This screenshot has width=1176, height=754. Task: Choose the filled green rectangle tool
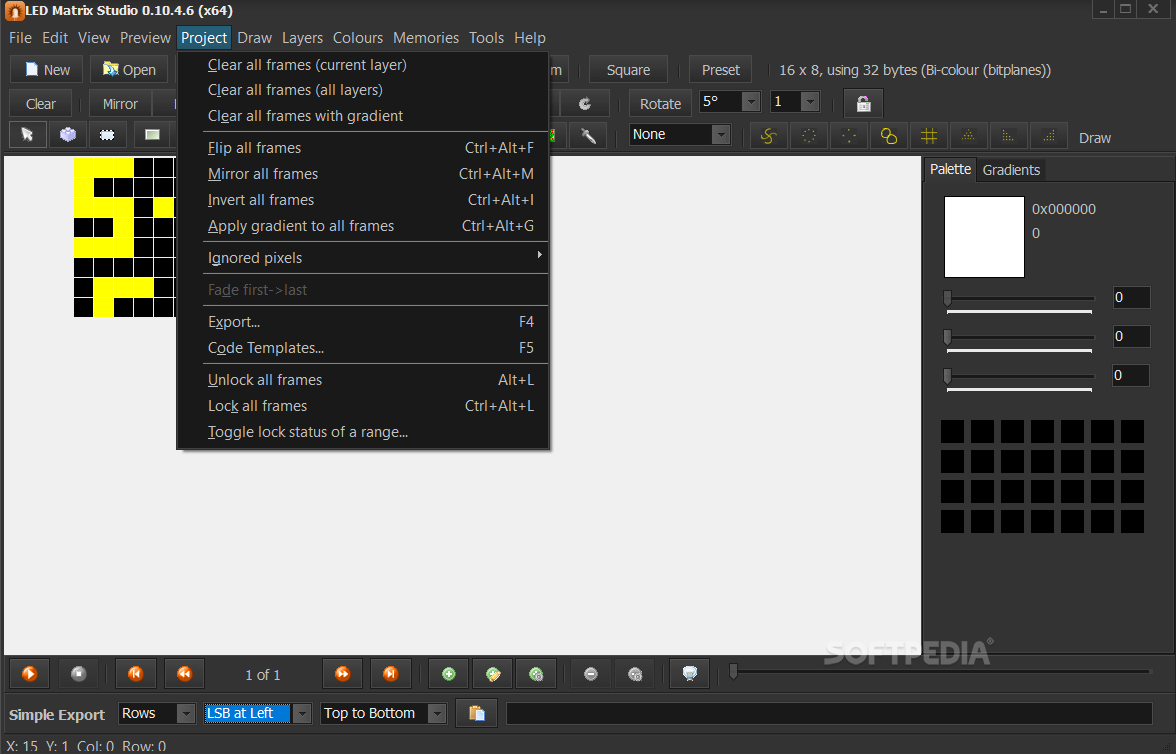tap(152, 135)
